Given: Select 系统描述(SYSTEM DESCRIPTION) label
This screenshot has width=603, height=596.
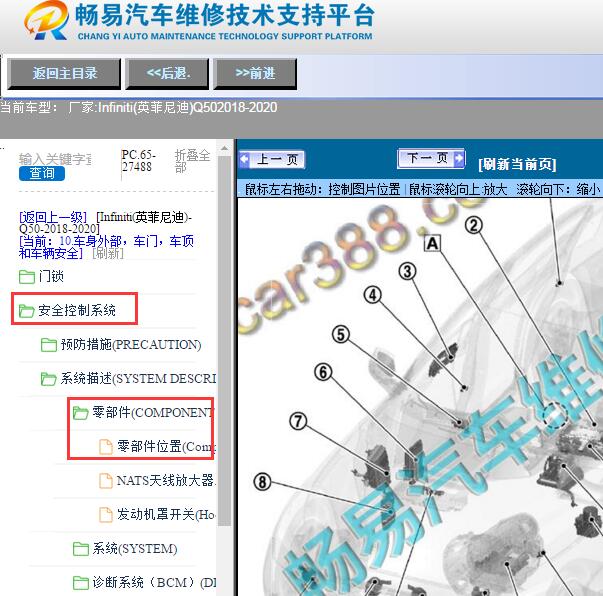Looking at the screenshot, I should click(138, 378).
